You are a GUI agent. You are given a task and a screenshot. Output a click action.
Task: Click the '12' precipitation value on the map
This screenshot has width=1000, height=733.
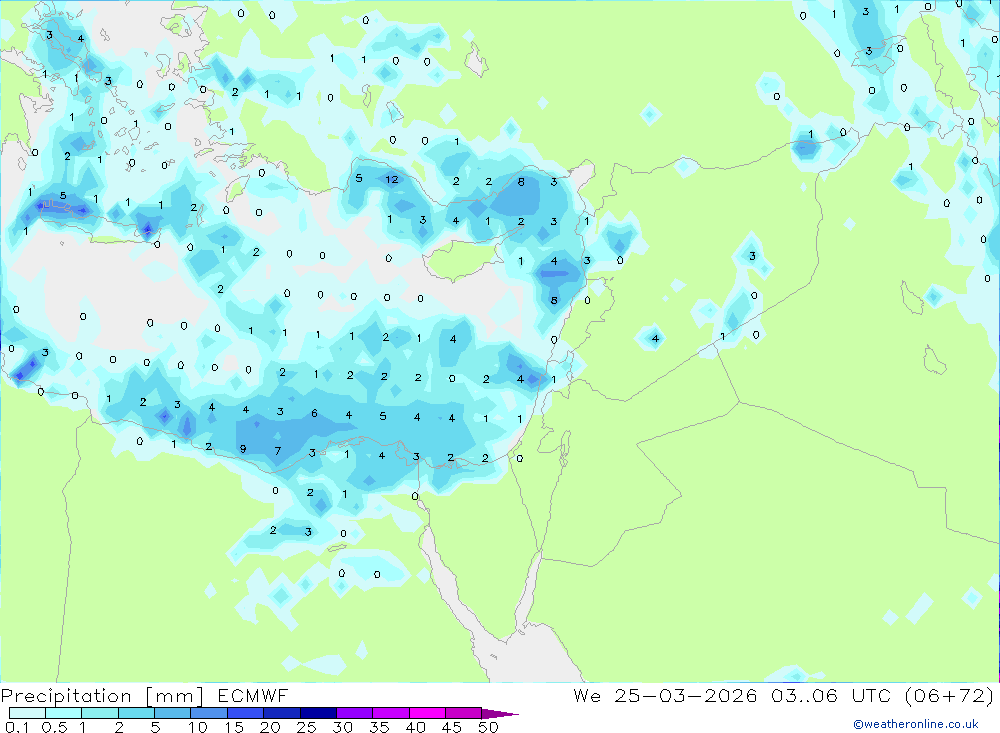[392, 179]
